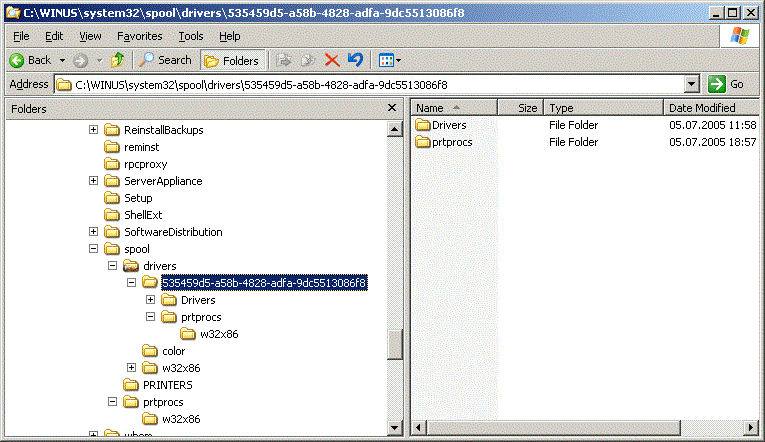Screen dimensions: 765x442
Task: Click the Undo toolbar icon
Action: (355, 60)
